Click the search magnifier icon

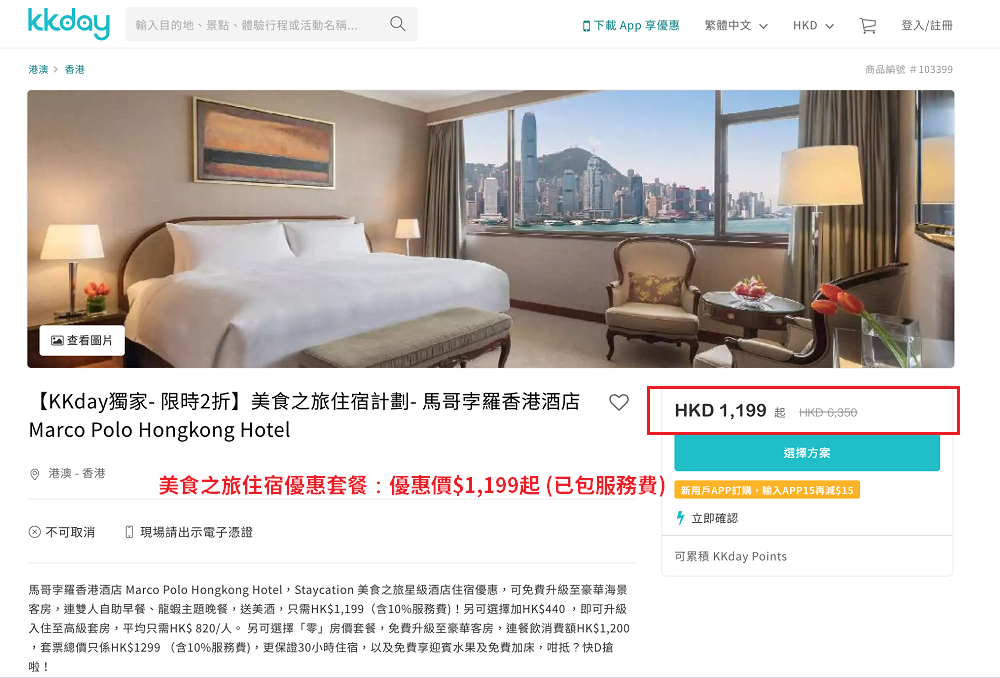398,24
